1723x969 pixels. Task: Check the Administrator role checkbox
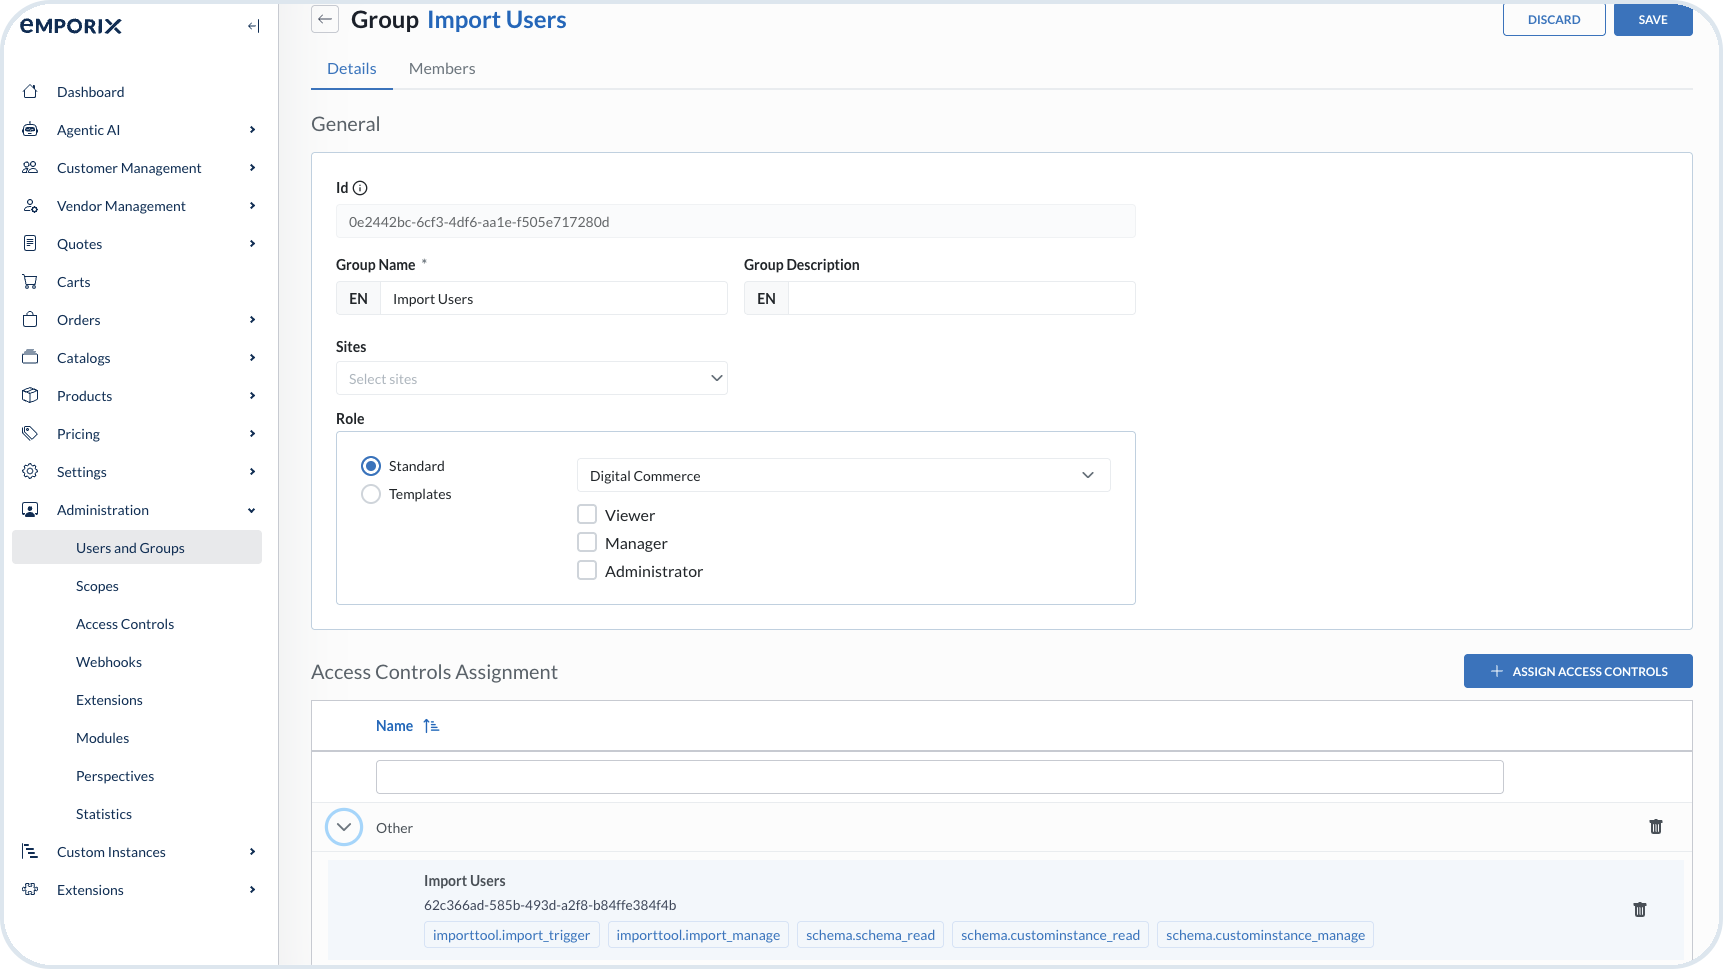(x=587, y=571)
